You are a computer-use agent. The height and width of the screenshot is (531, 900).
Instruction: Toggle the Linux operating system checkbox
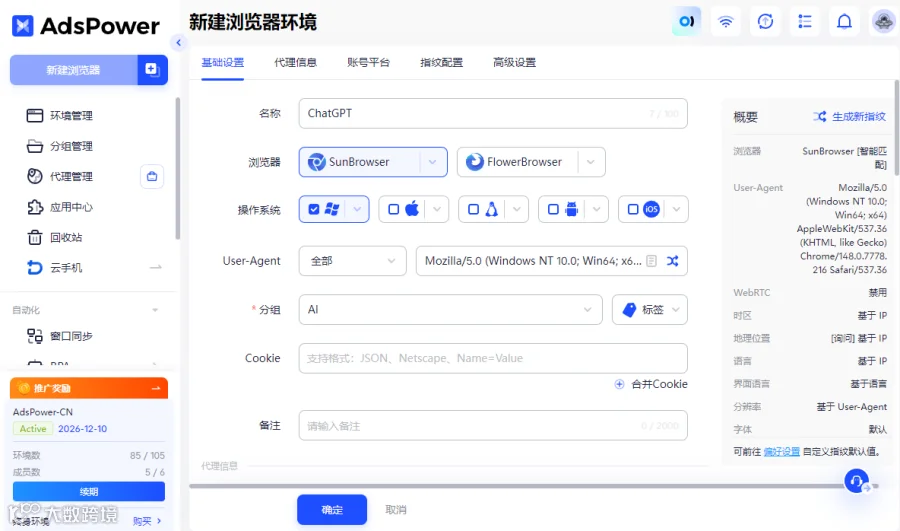tap(474, 210)
